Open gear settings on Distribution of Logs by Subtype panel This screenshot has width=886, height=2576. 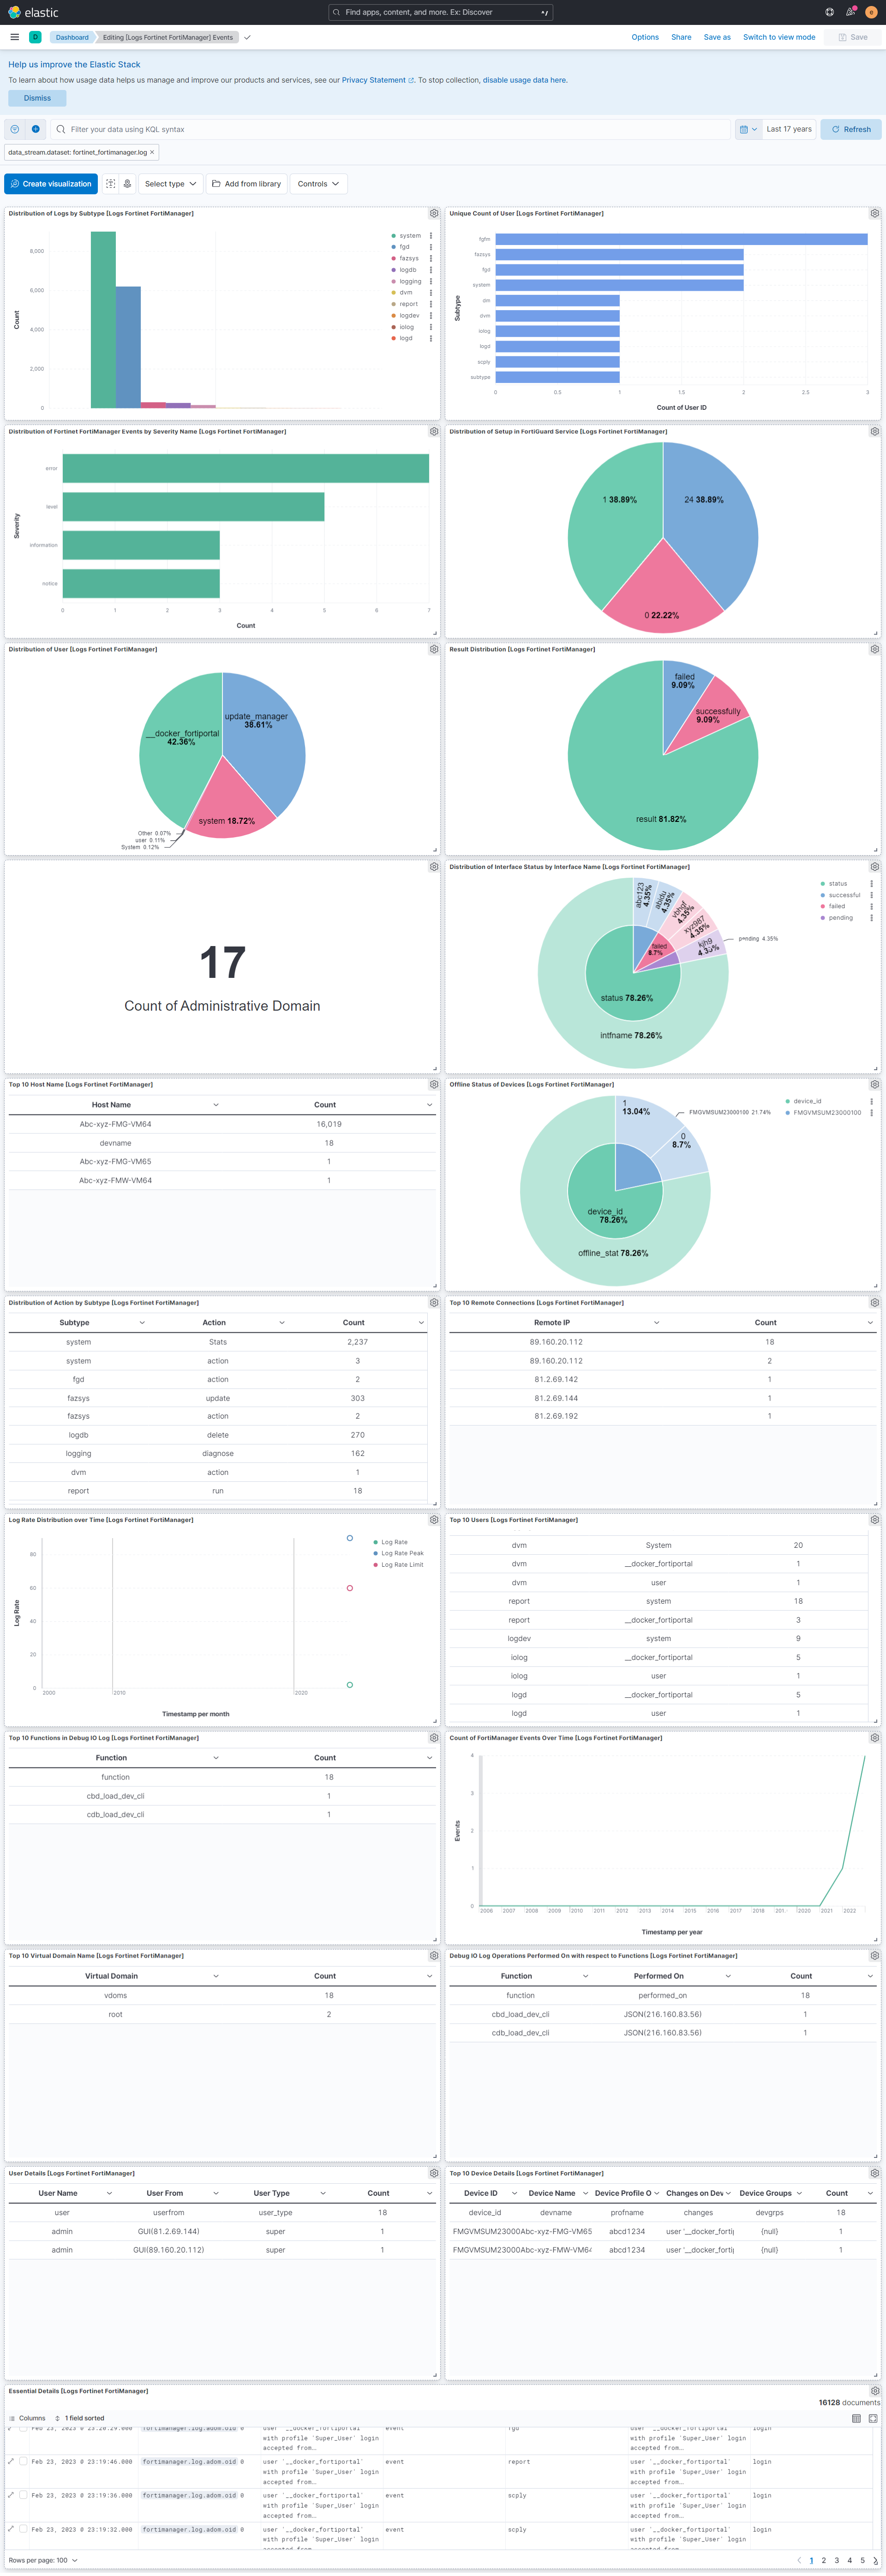click(433, 213)
